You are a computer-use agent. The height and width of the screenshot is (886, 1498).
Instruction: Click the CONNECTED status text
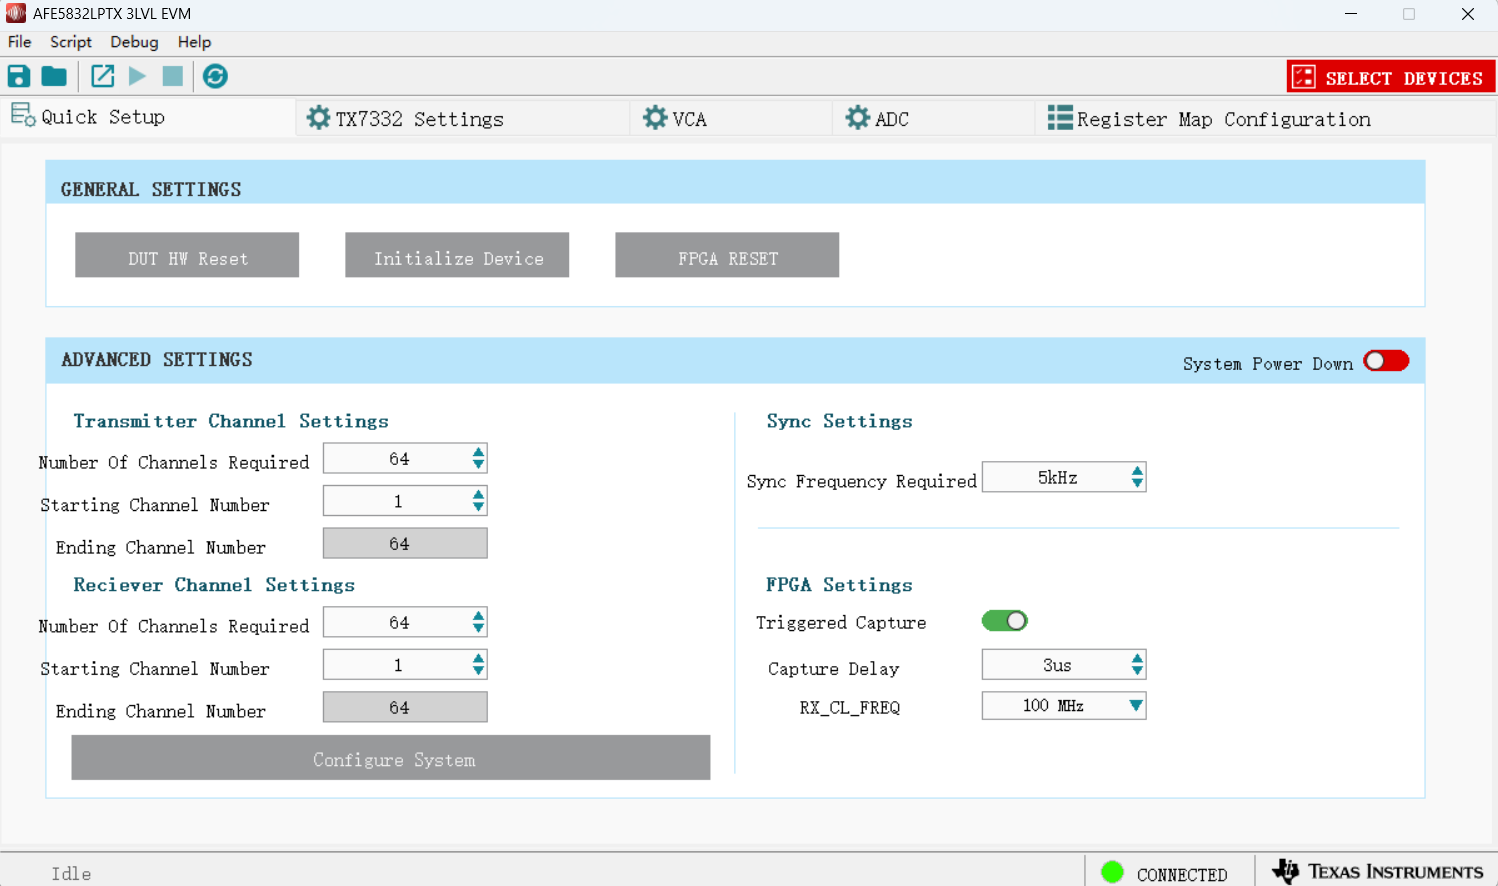[x=1182, y=874]
